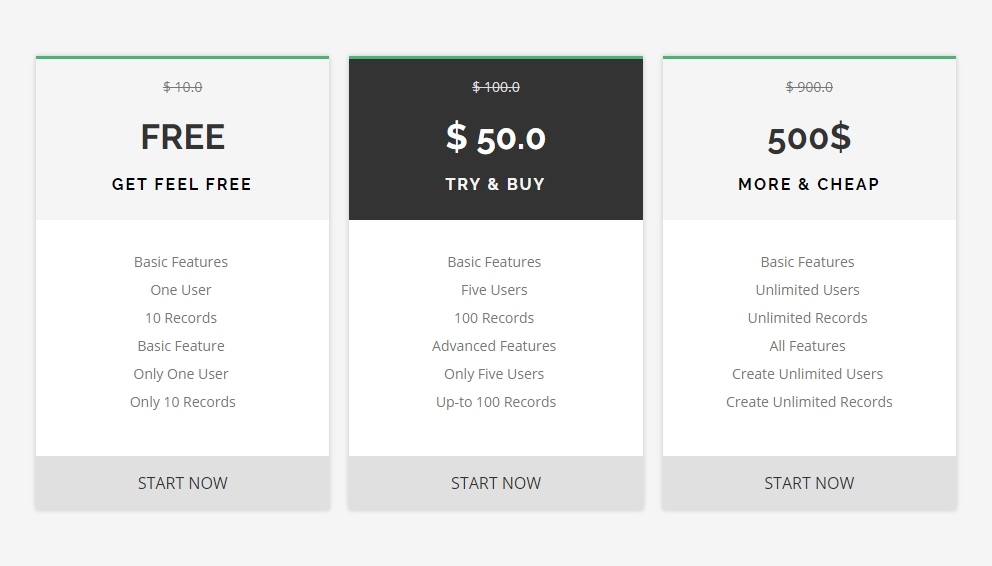Select the 500$ price heading

click(x=809, y=138)
